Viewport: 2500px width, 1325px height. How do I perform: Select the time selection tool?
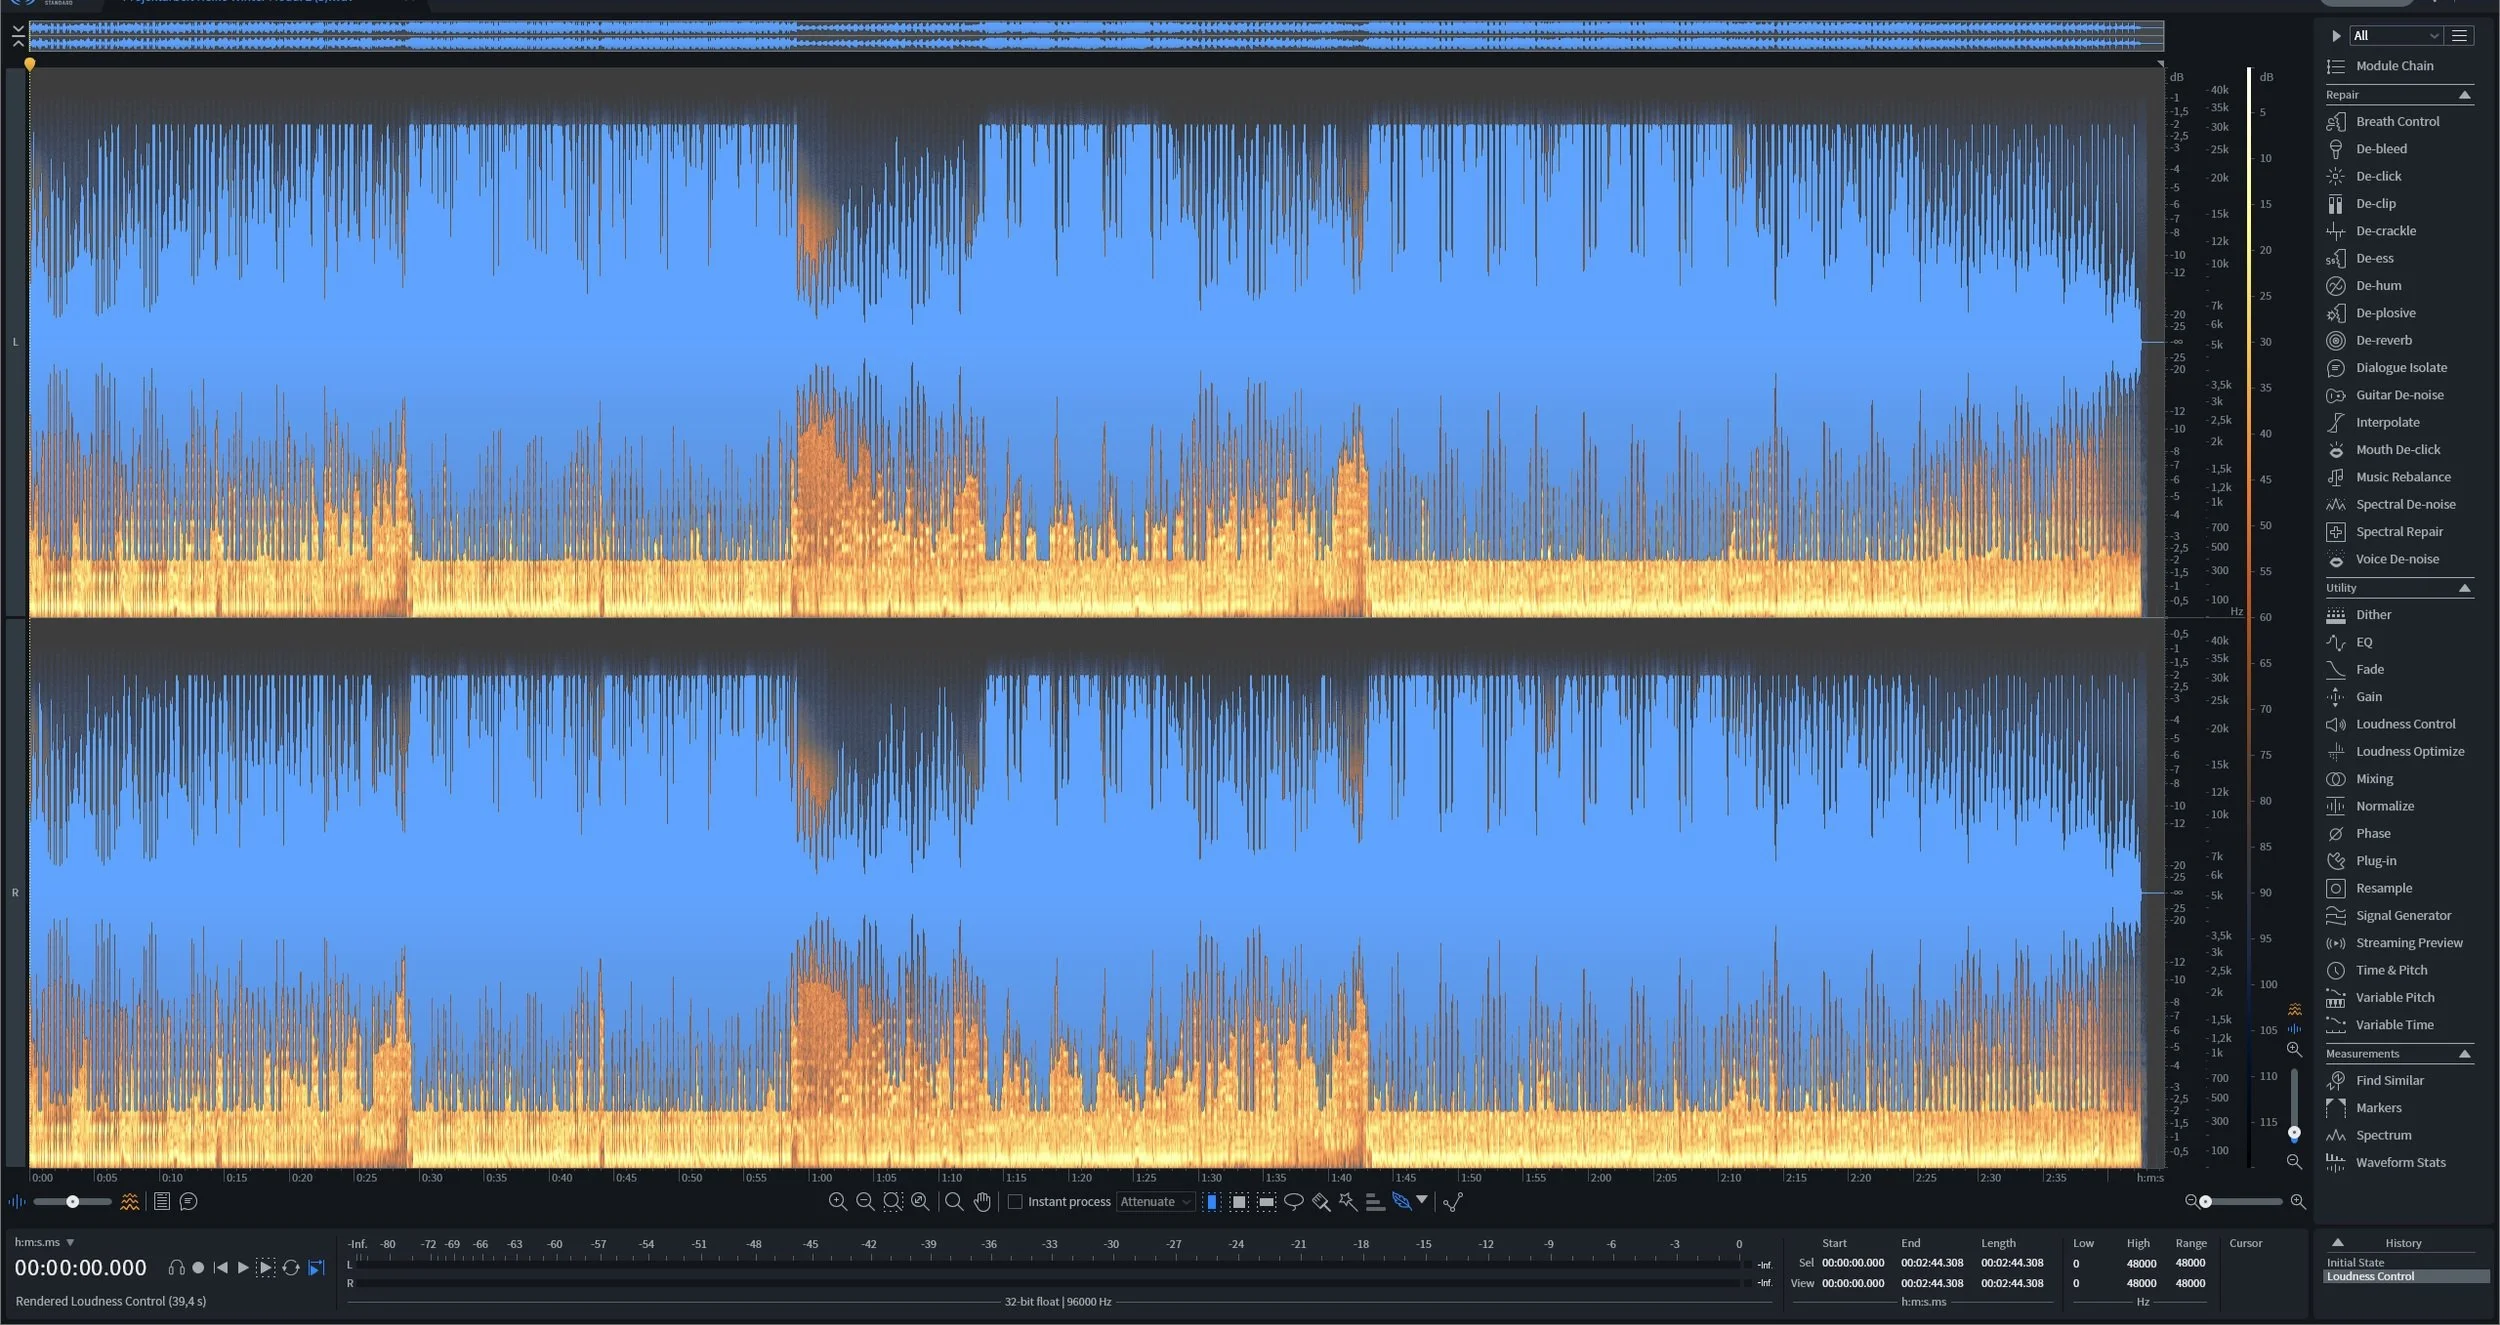(x=1212, y=1202)
